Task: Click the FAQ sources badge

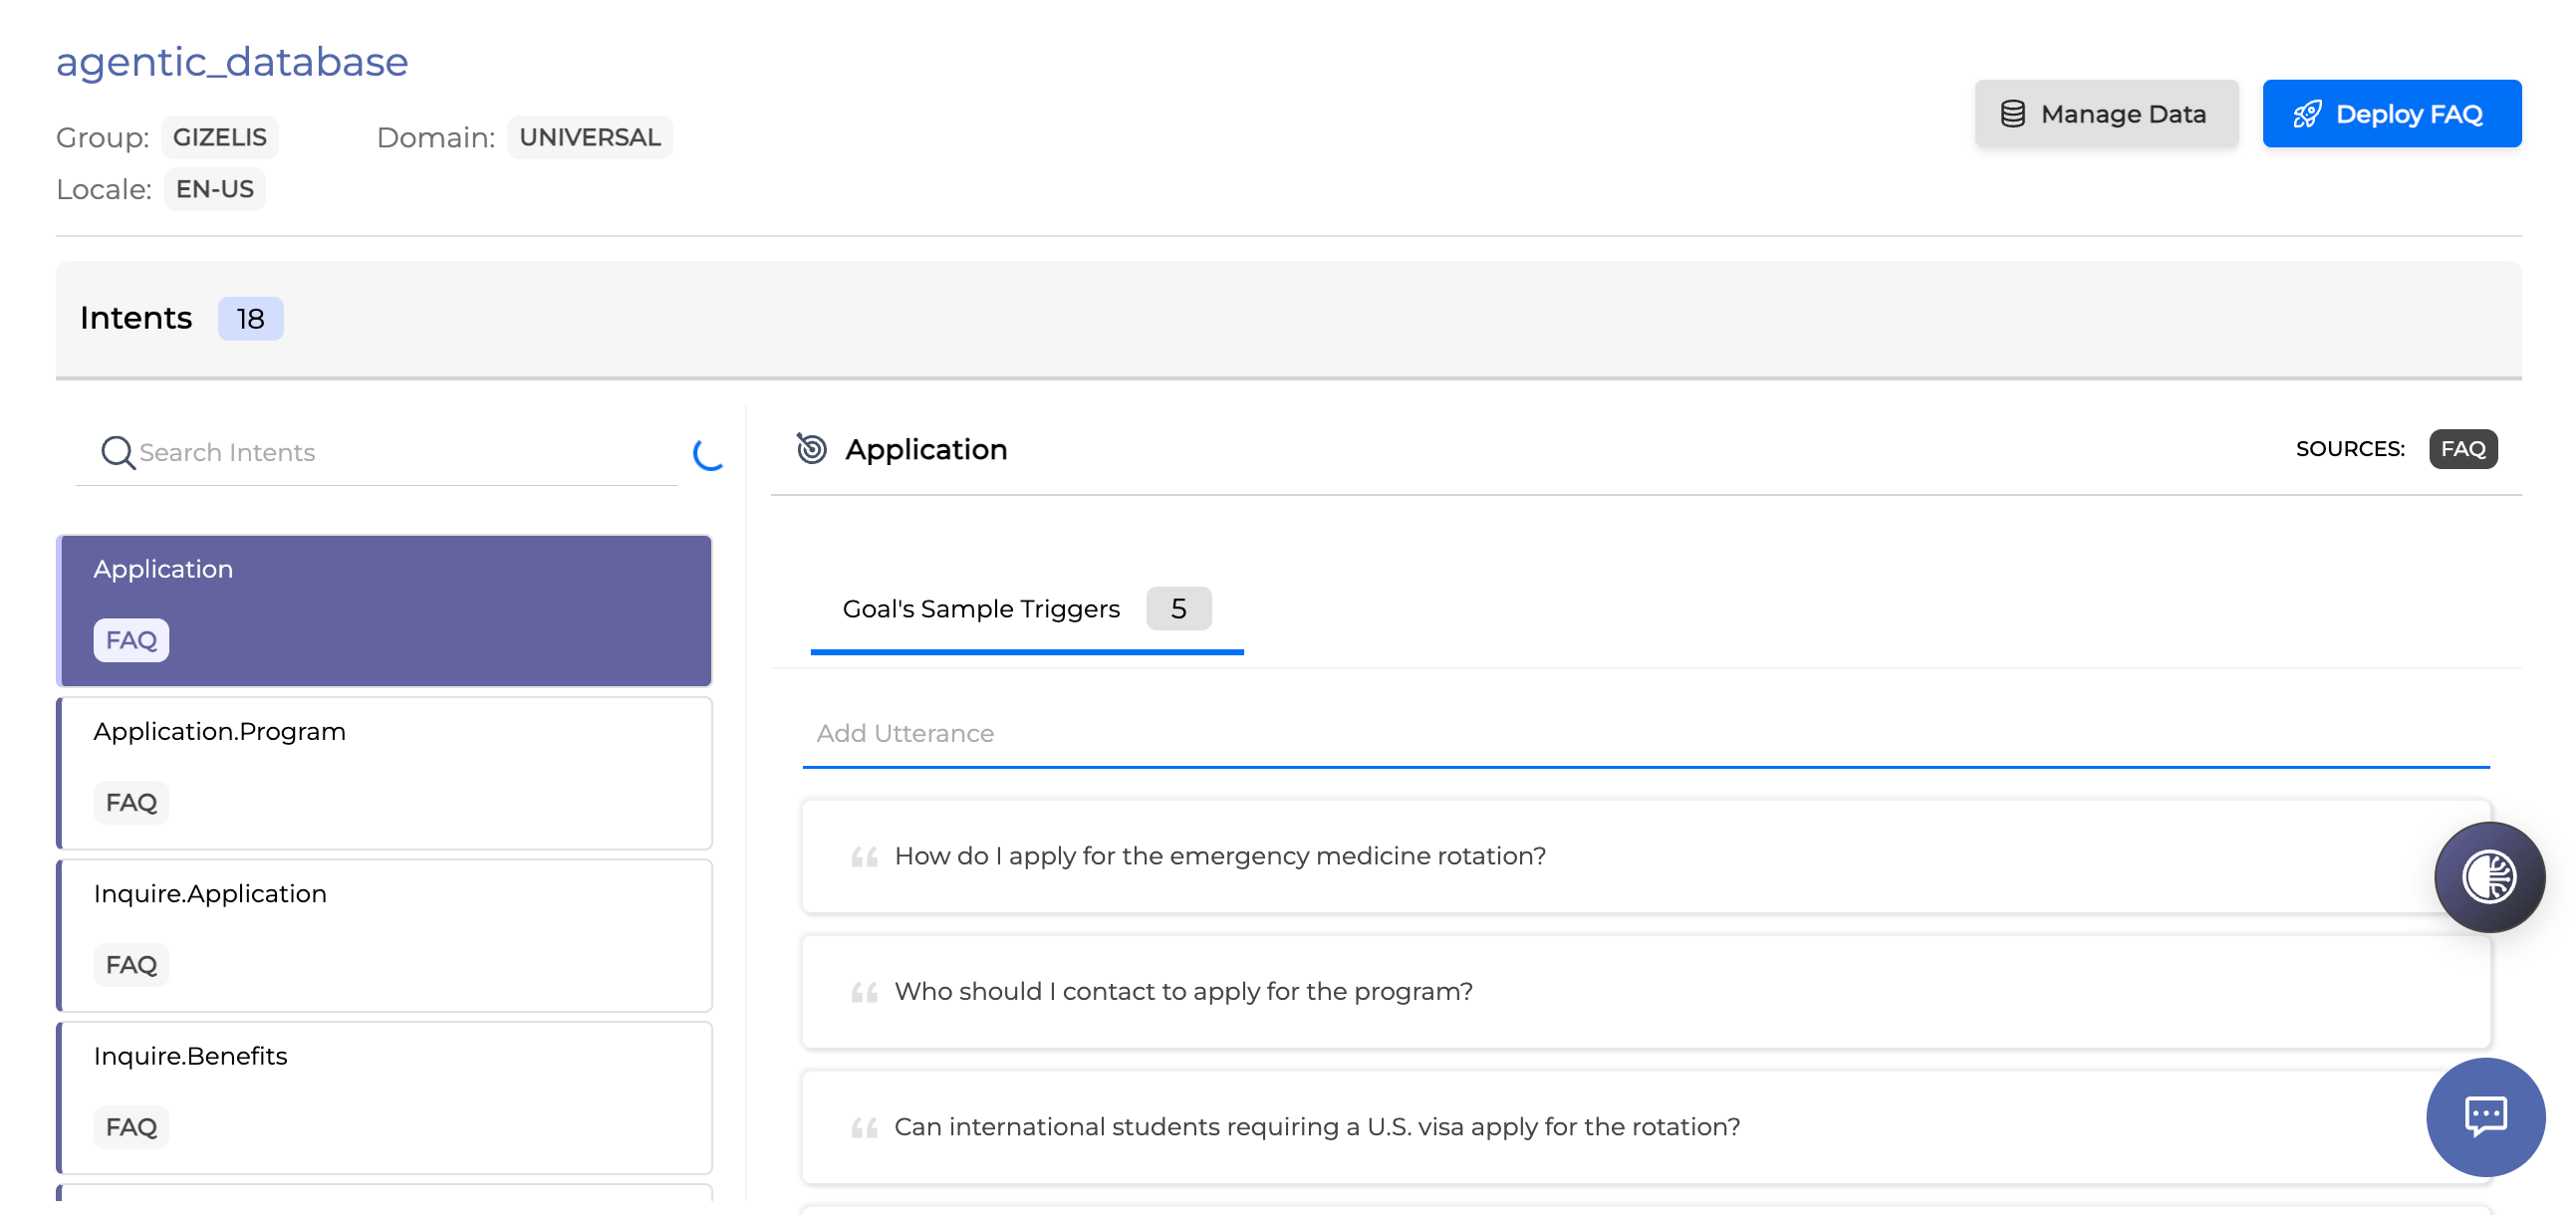Action: click(2462, 449)
